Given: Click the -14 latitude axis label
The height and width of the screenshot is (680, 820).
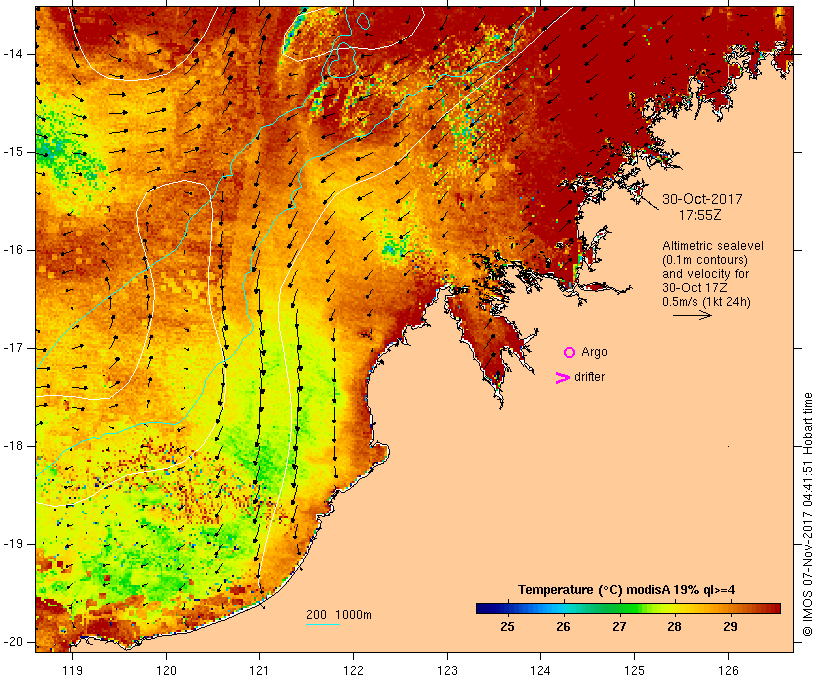Looking at the screenshot, I should pyautogui.click(x=13, y=54).
